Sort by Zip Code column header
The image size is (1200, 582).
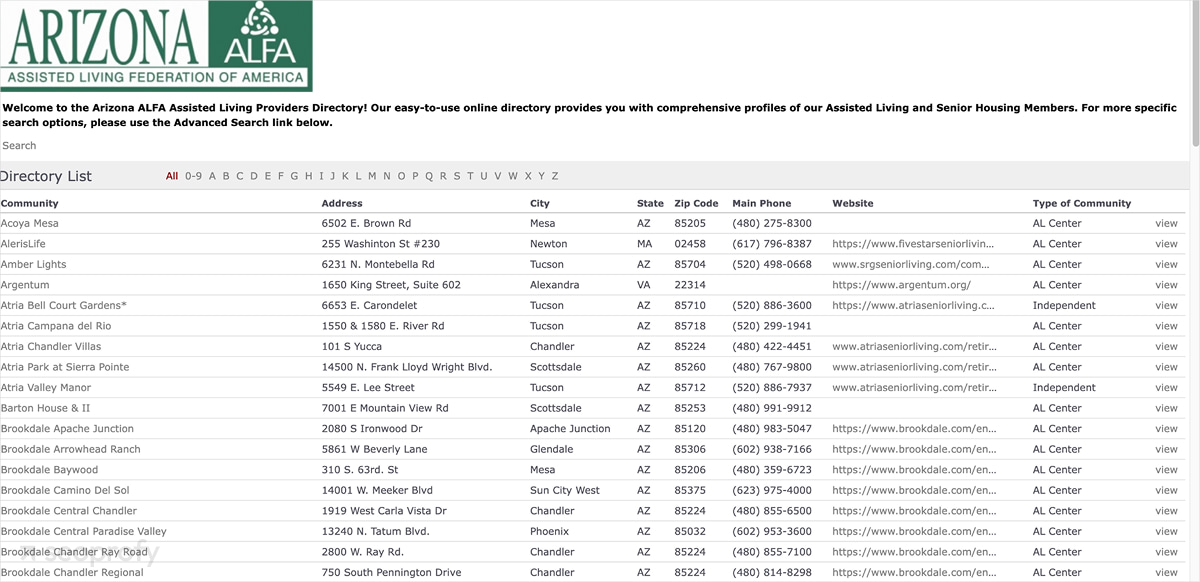click(x=696, y=203)
